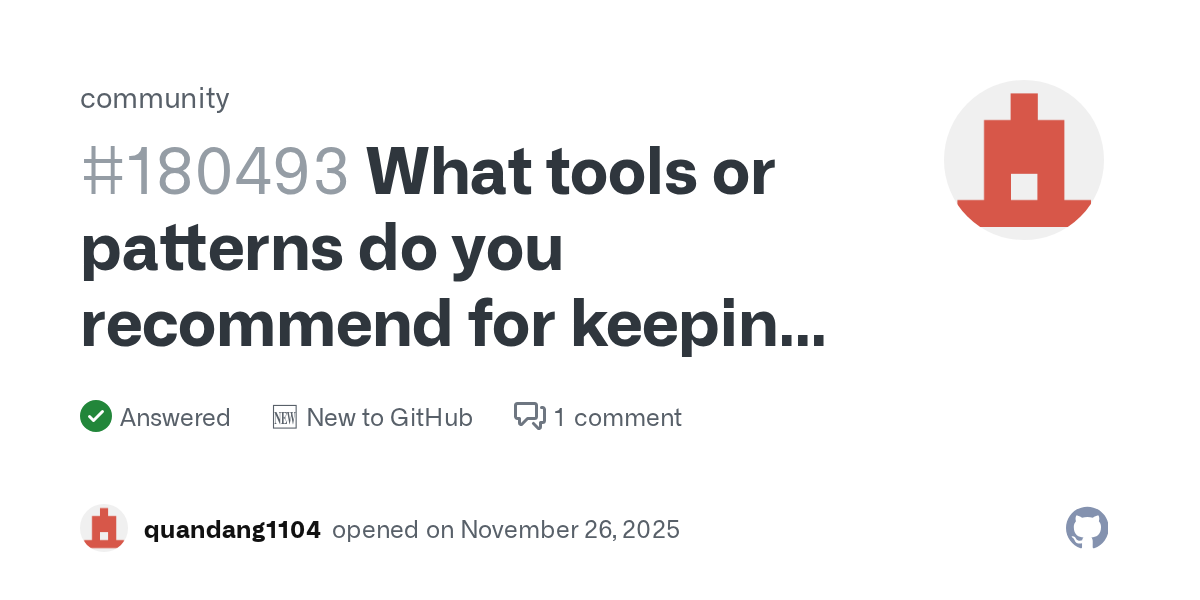Open the large red avatar image

click(x=1023, y=160)
